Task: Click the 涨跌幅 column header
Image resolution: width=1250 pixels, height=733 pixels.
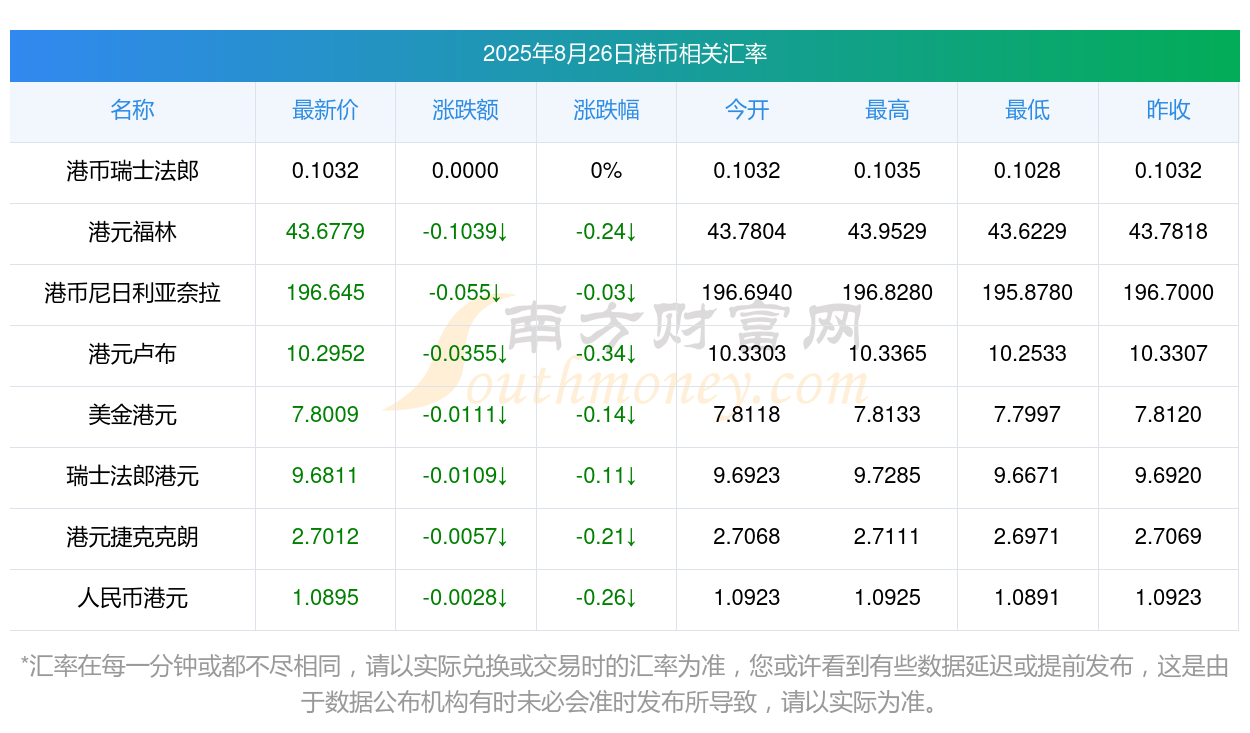Action: click(606, 110)
